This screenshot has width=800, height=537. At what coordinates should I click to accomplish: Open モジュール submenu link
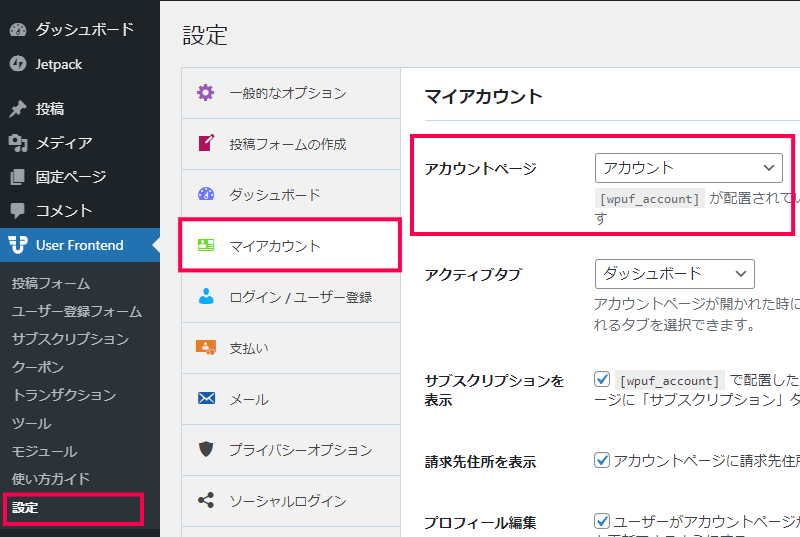(x=44, y=451)
